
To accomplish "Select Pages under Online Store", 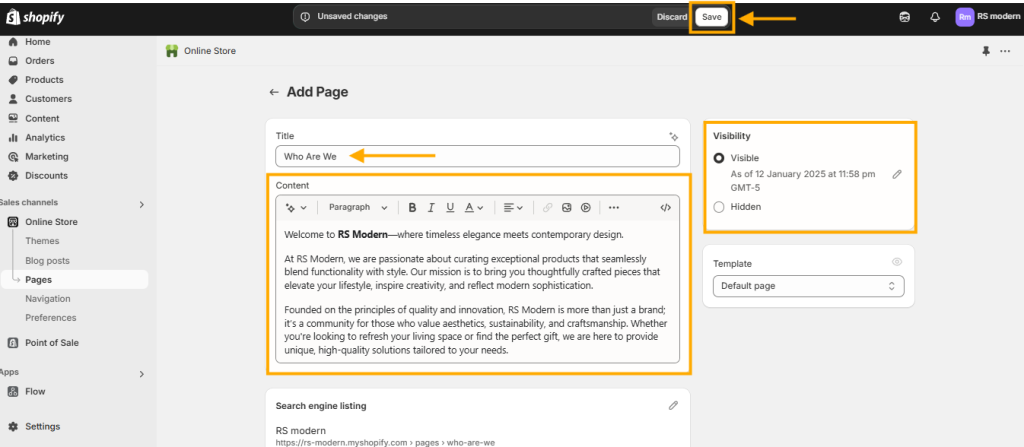I will [x=74, y=280].
